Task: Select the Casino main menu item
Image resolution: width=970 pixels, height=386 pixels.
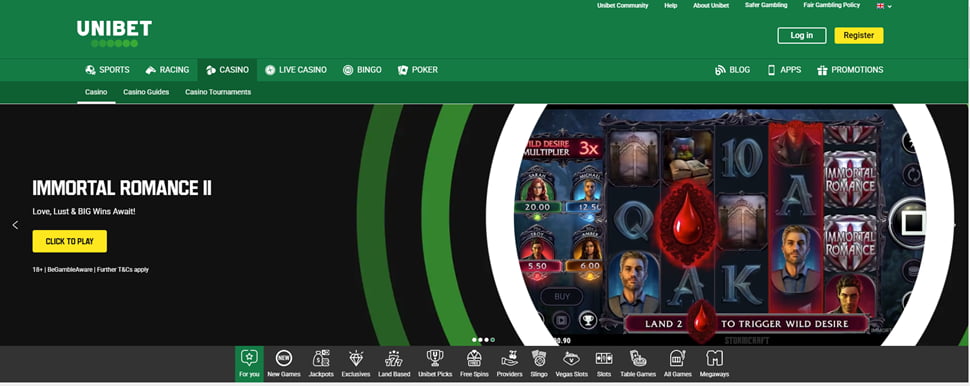Action: pyautogui.click(x=227, y=70)
